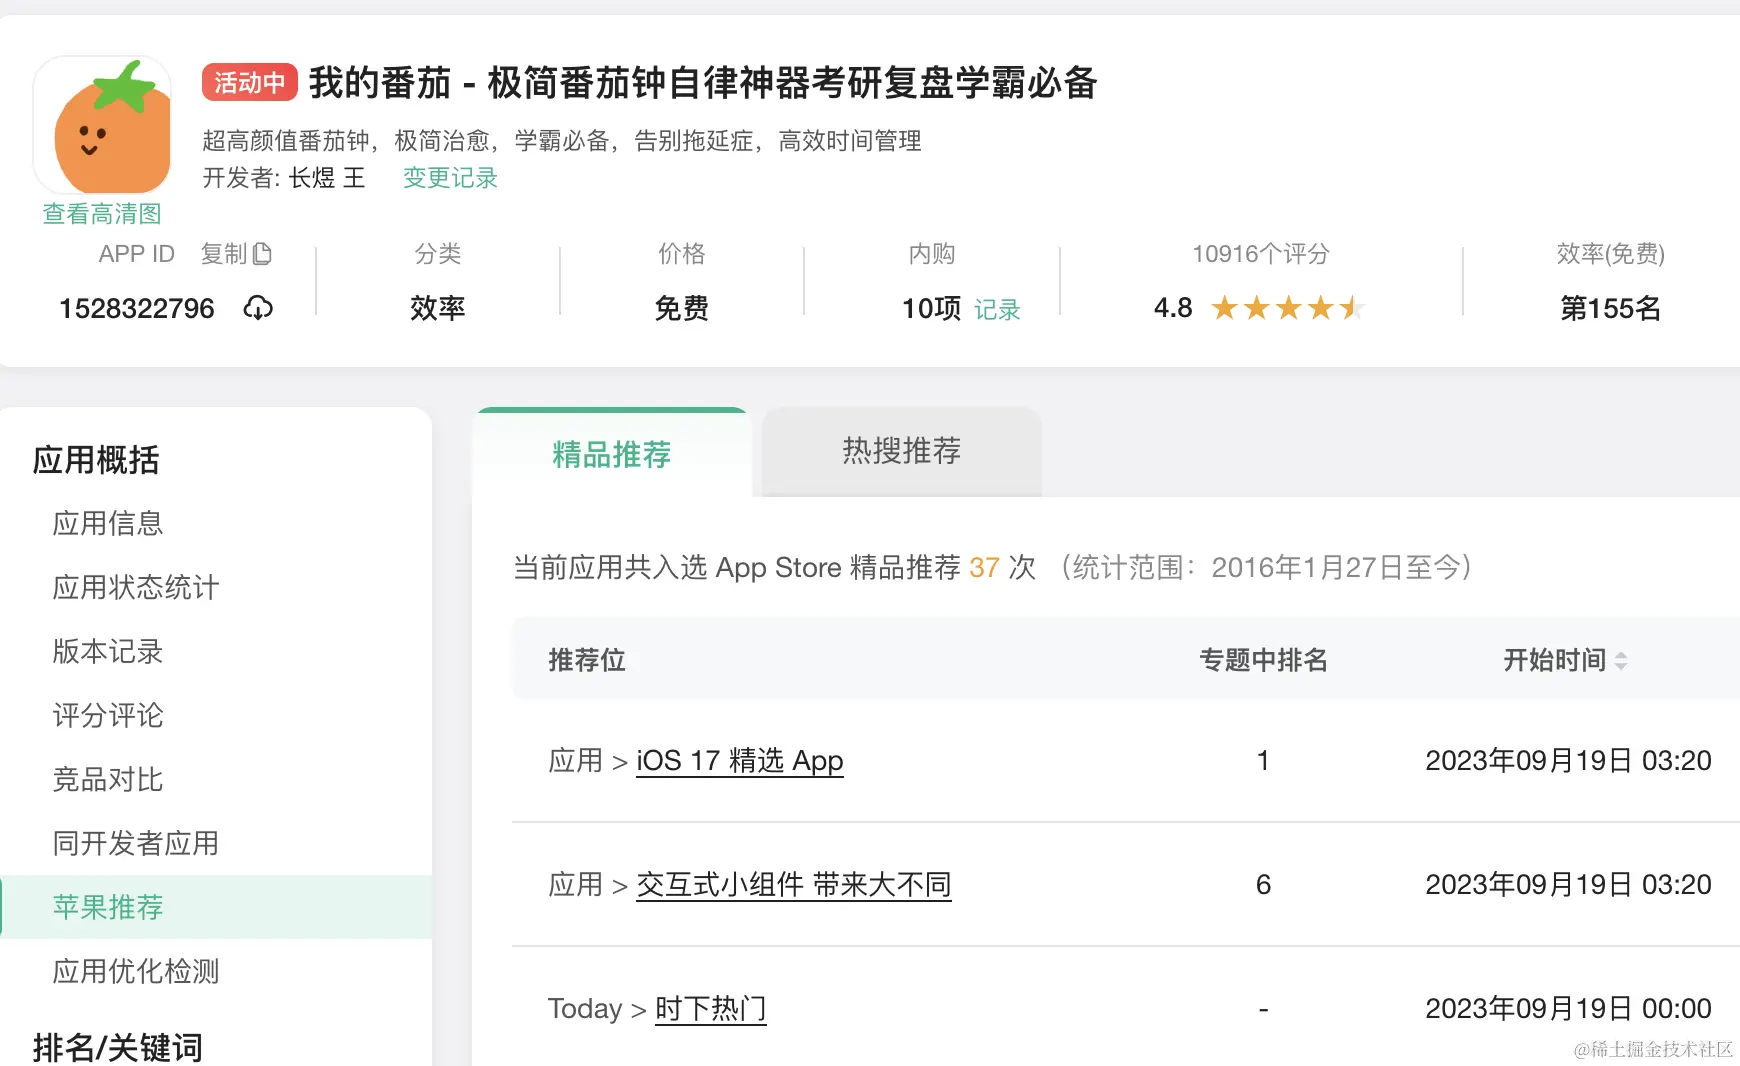Open the 查看高清图 link
This screenshot has height=1066, width=1740.
tap(102, 214)
